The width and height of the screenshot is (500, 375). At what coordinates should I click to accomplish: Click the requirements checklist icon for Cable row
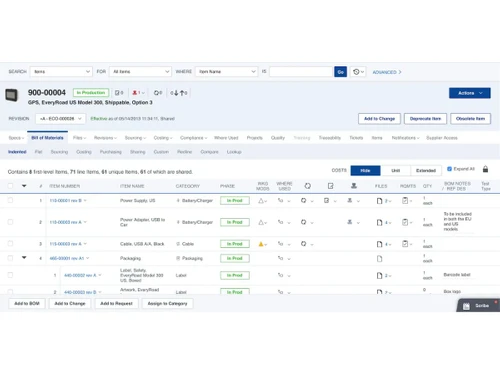click(405, 244)
